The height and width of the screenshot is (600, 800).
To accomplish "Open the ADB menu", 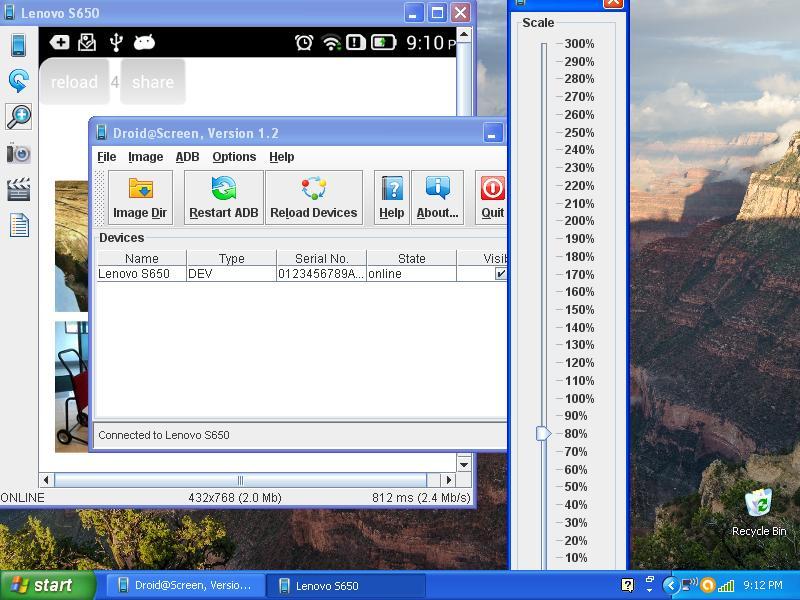I will point(187,157).
